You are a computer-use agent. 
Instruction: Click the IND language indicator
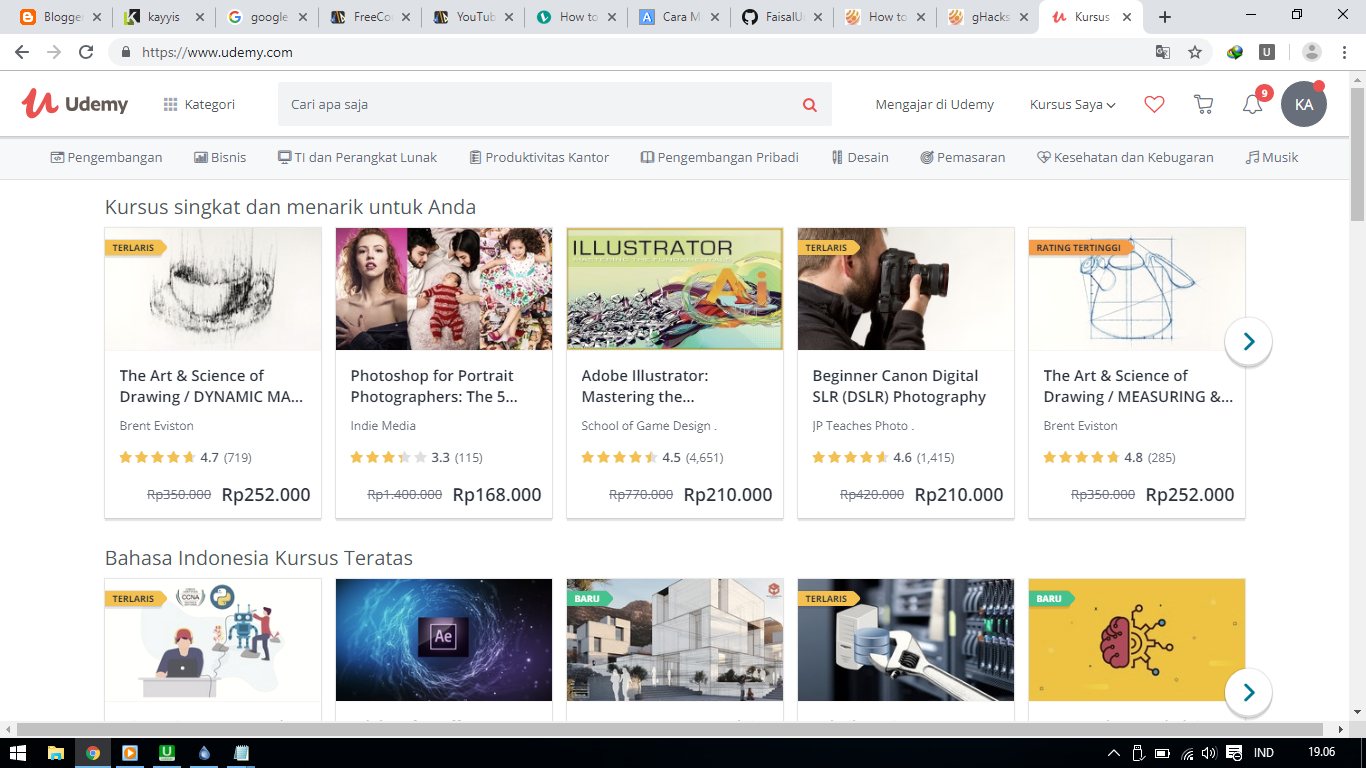(x=1264, y=753)
